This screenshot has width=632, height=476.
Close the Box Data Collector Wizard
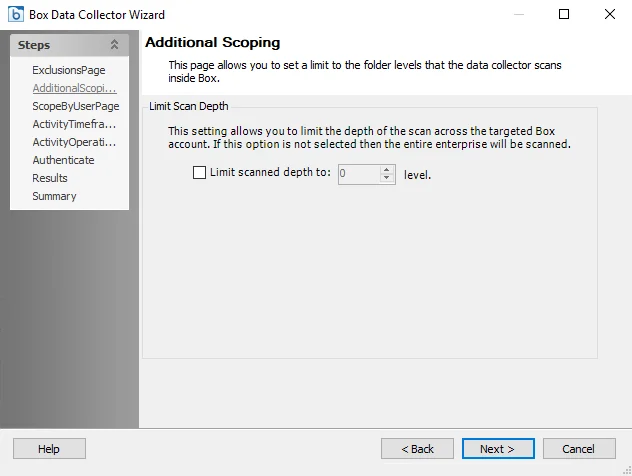(610, 14)
